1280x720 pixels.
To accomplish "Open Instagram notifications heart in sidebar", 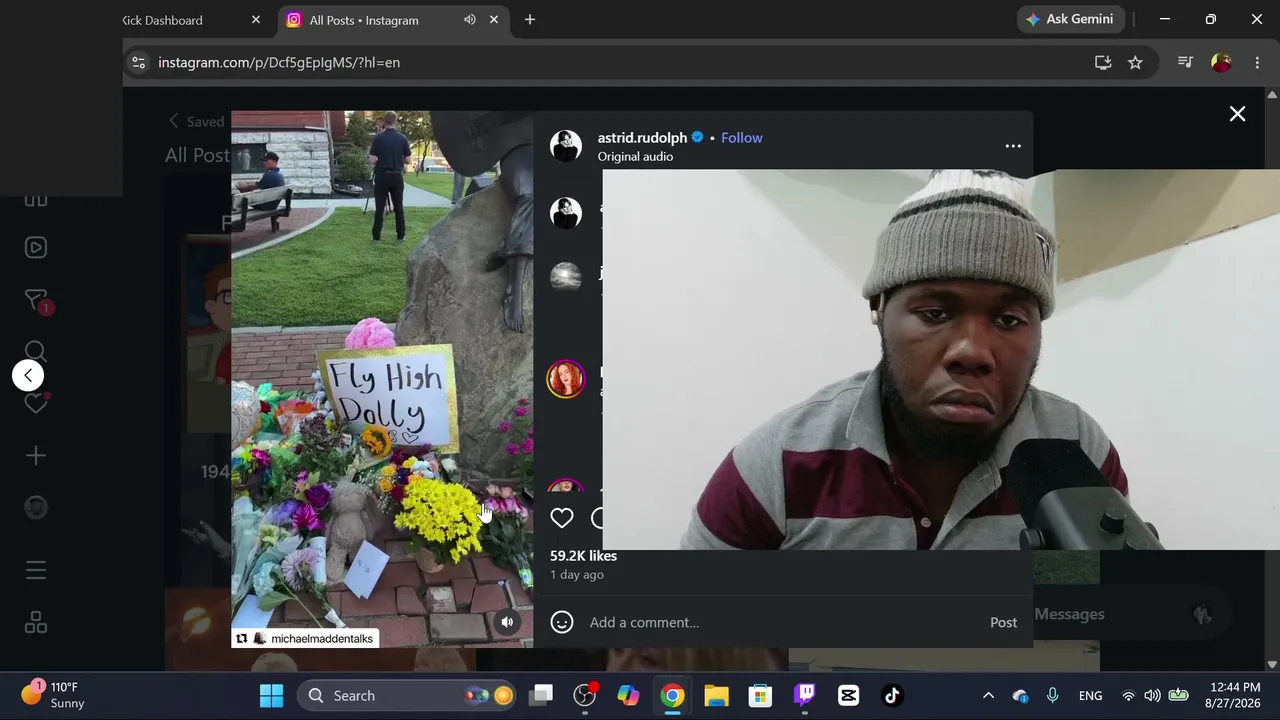I will pyautogui.click(x=36, y=403).
